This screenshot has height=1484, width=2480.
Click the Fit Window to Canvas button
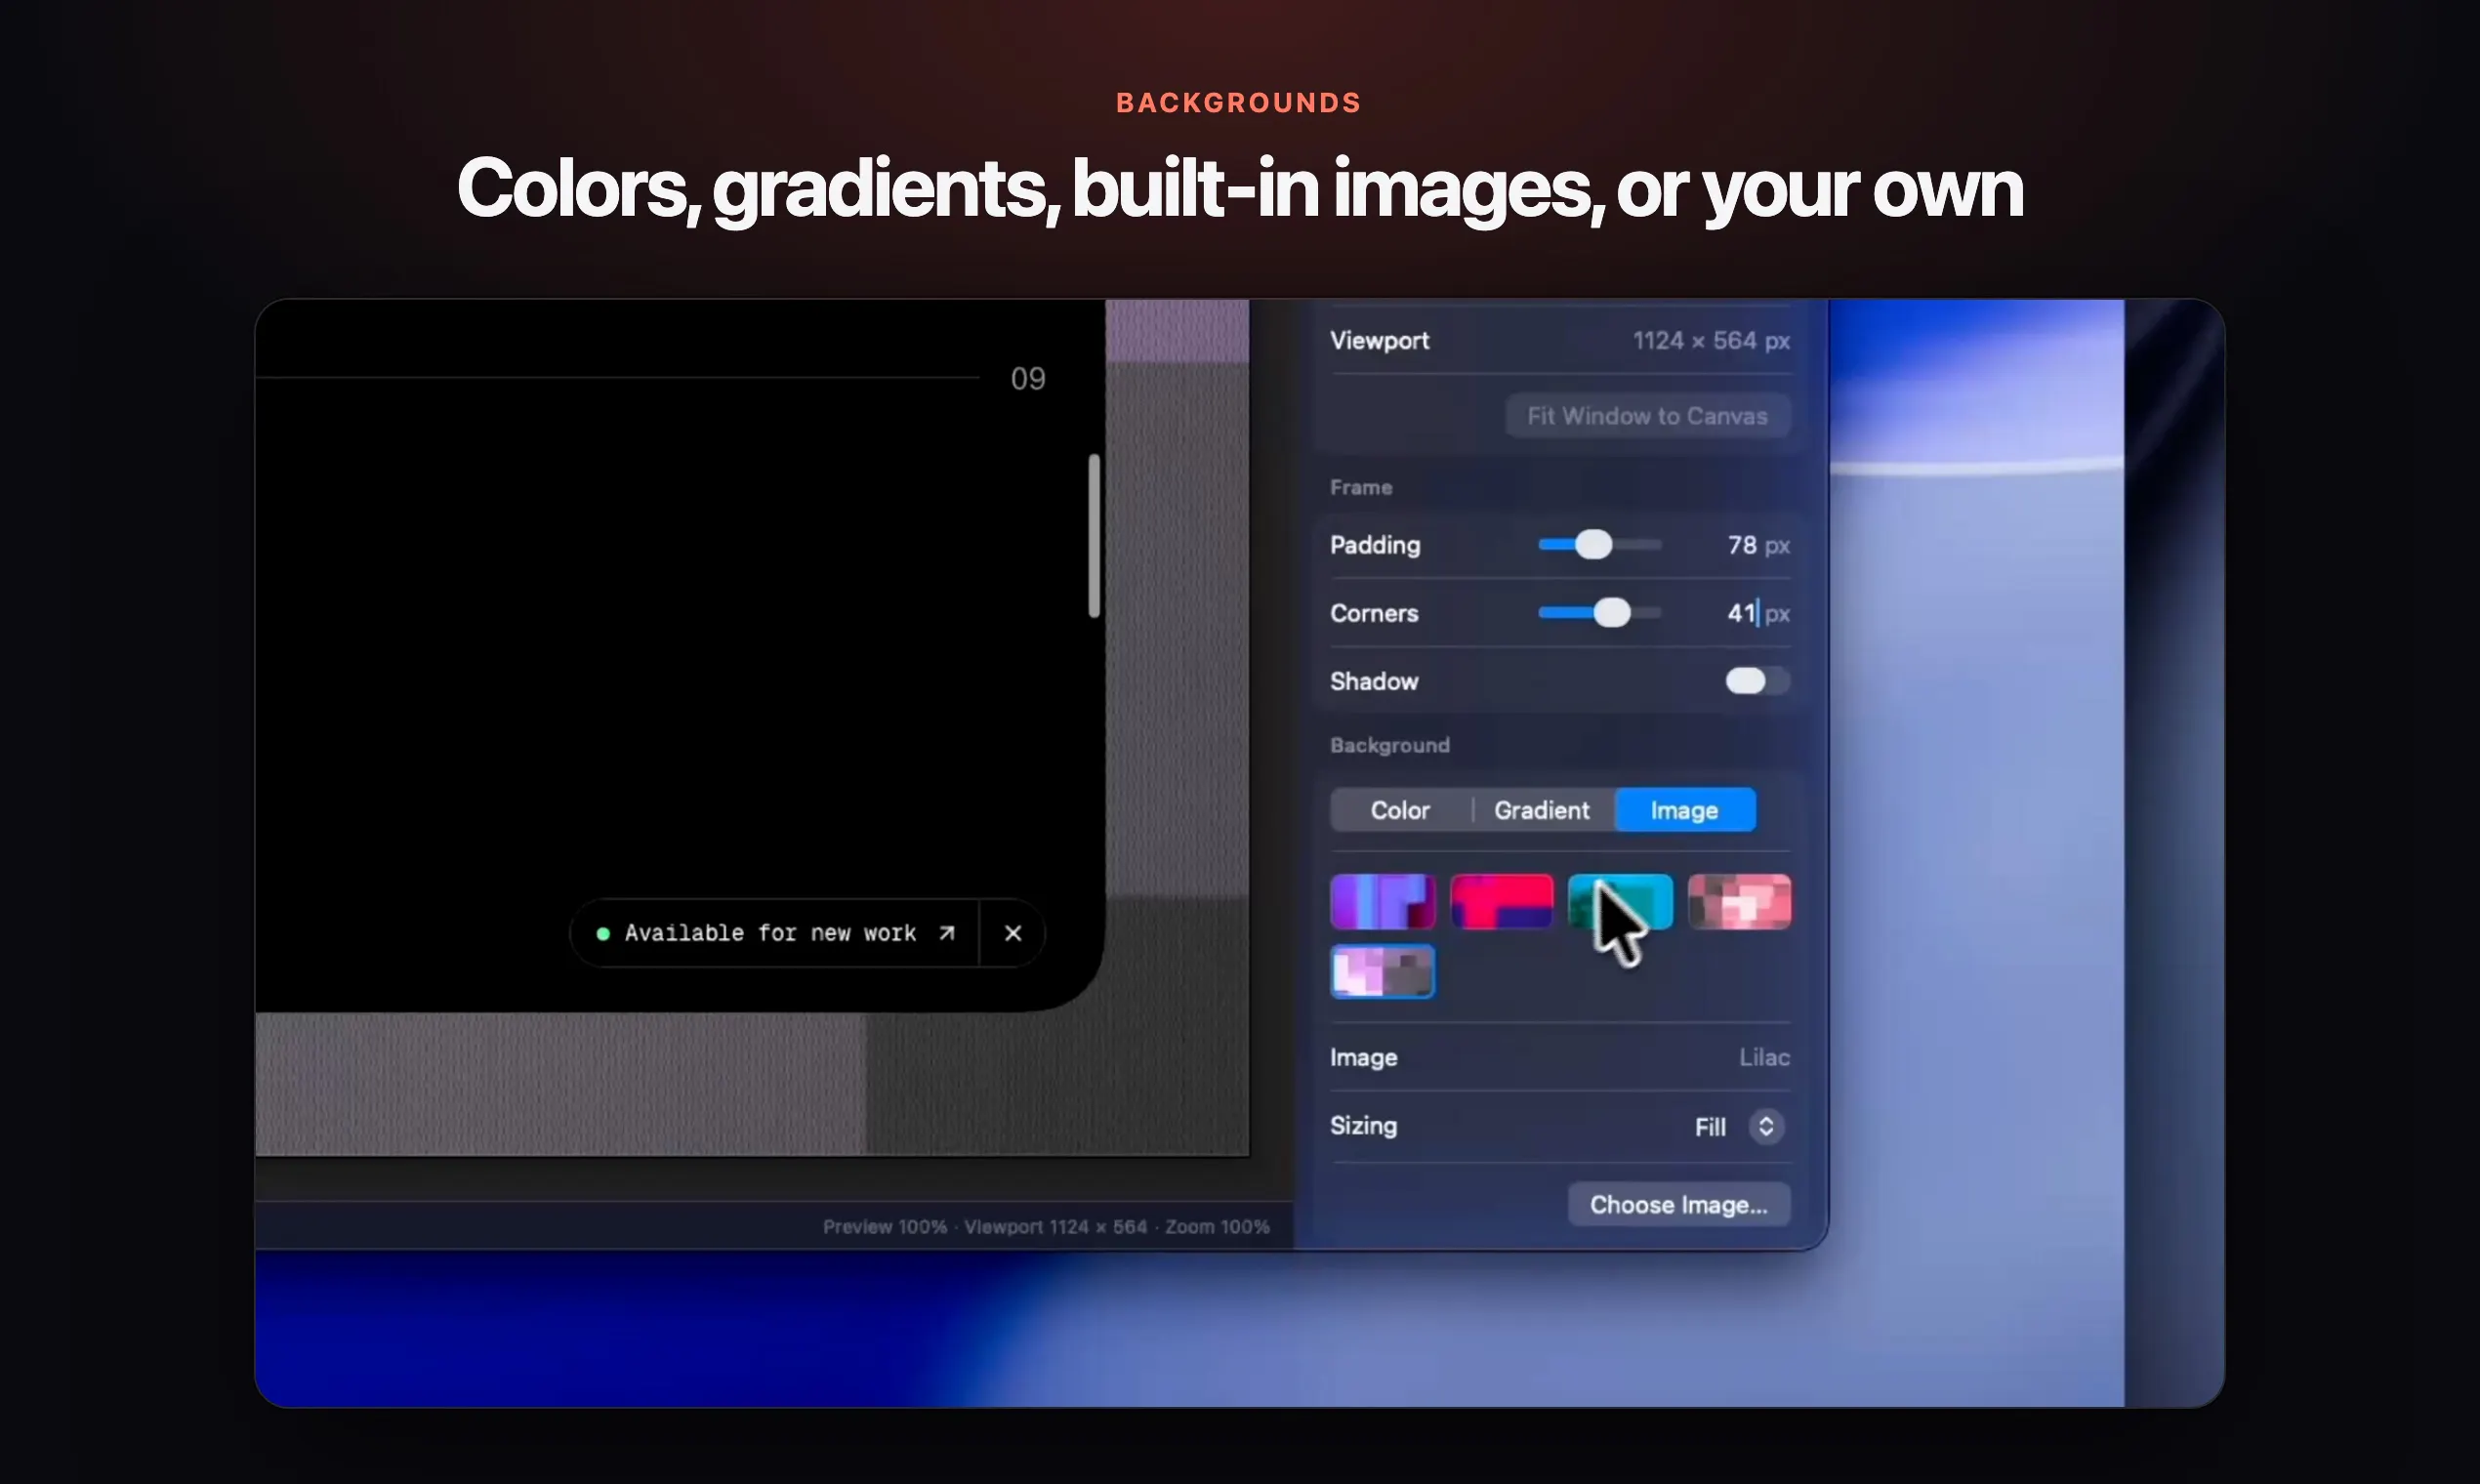(x=1647, y=416)
